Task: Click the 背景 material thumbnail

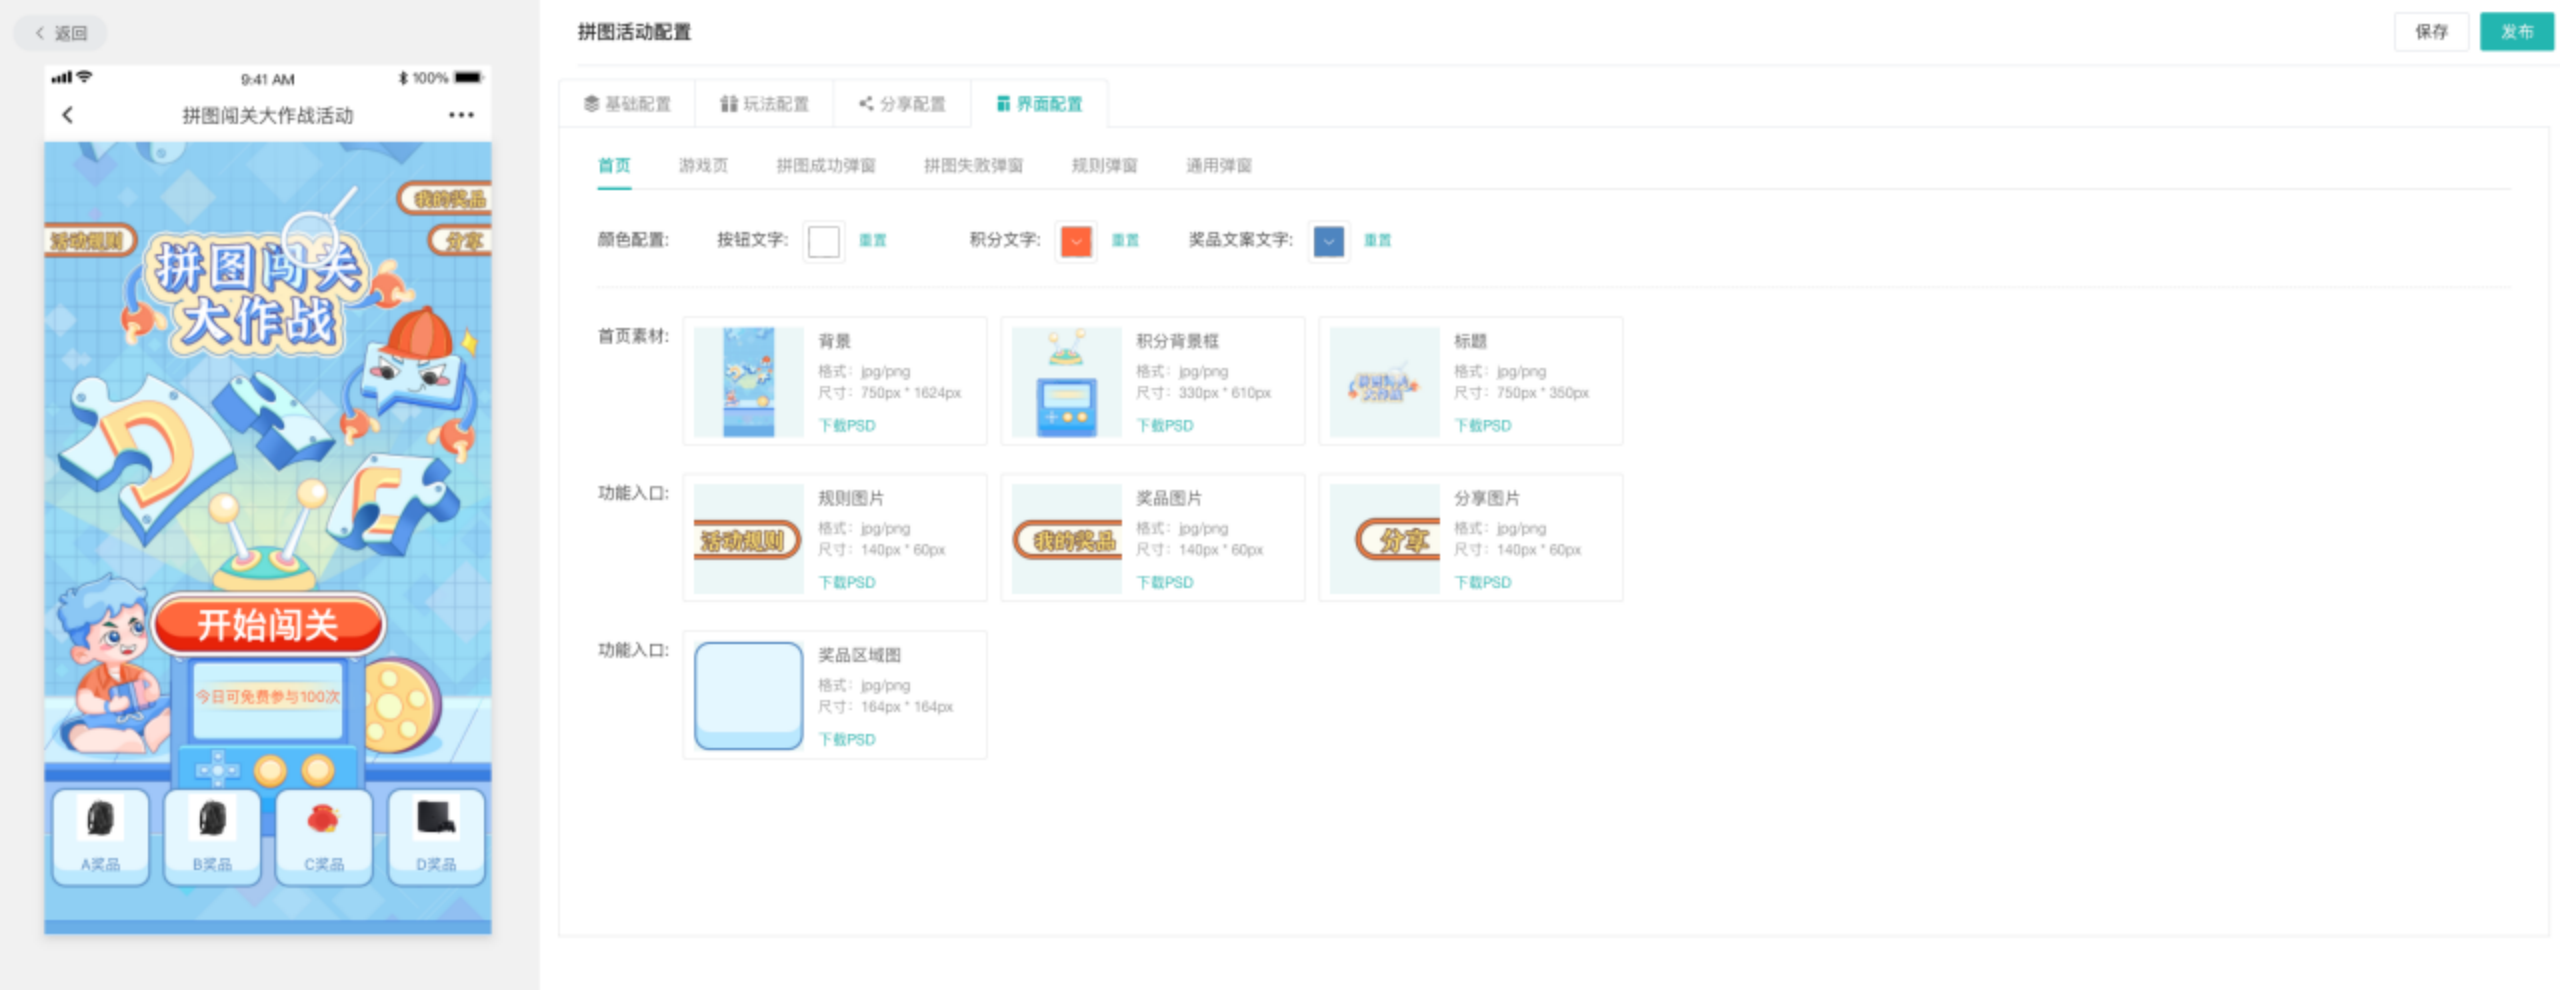Action: (749, 382)
